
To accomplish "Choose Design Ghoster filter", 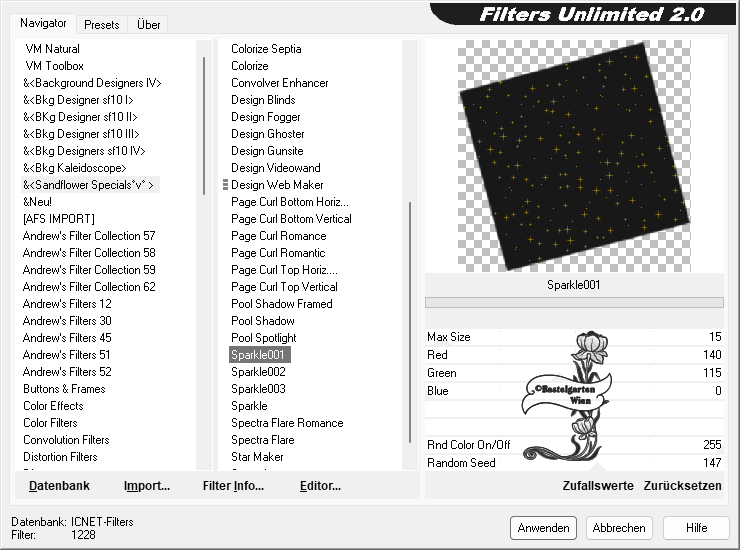I will (x=268, y=134).
